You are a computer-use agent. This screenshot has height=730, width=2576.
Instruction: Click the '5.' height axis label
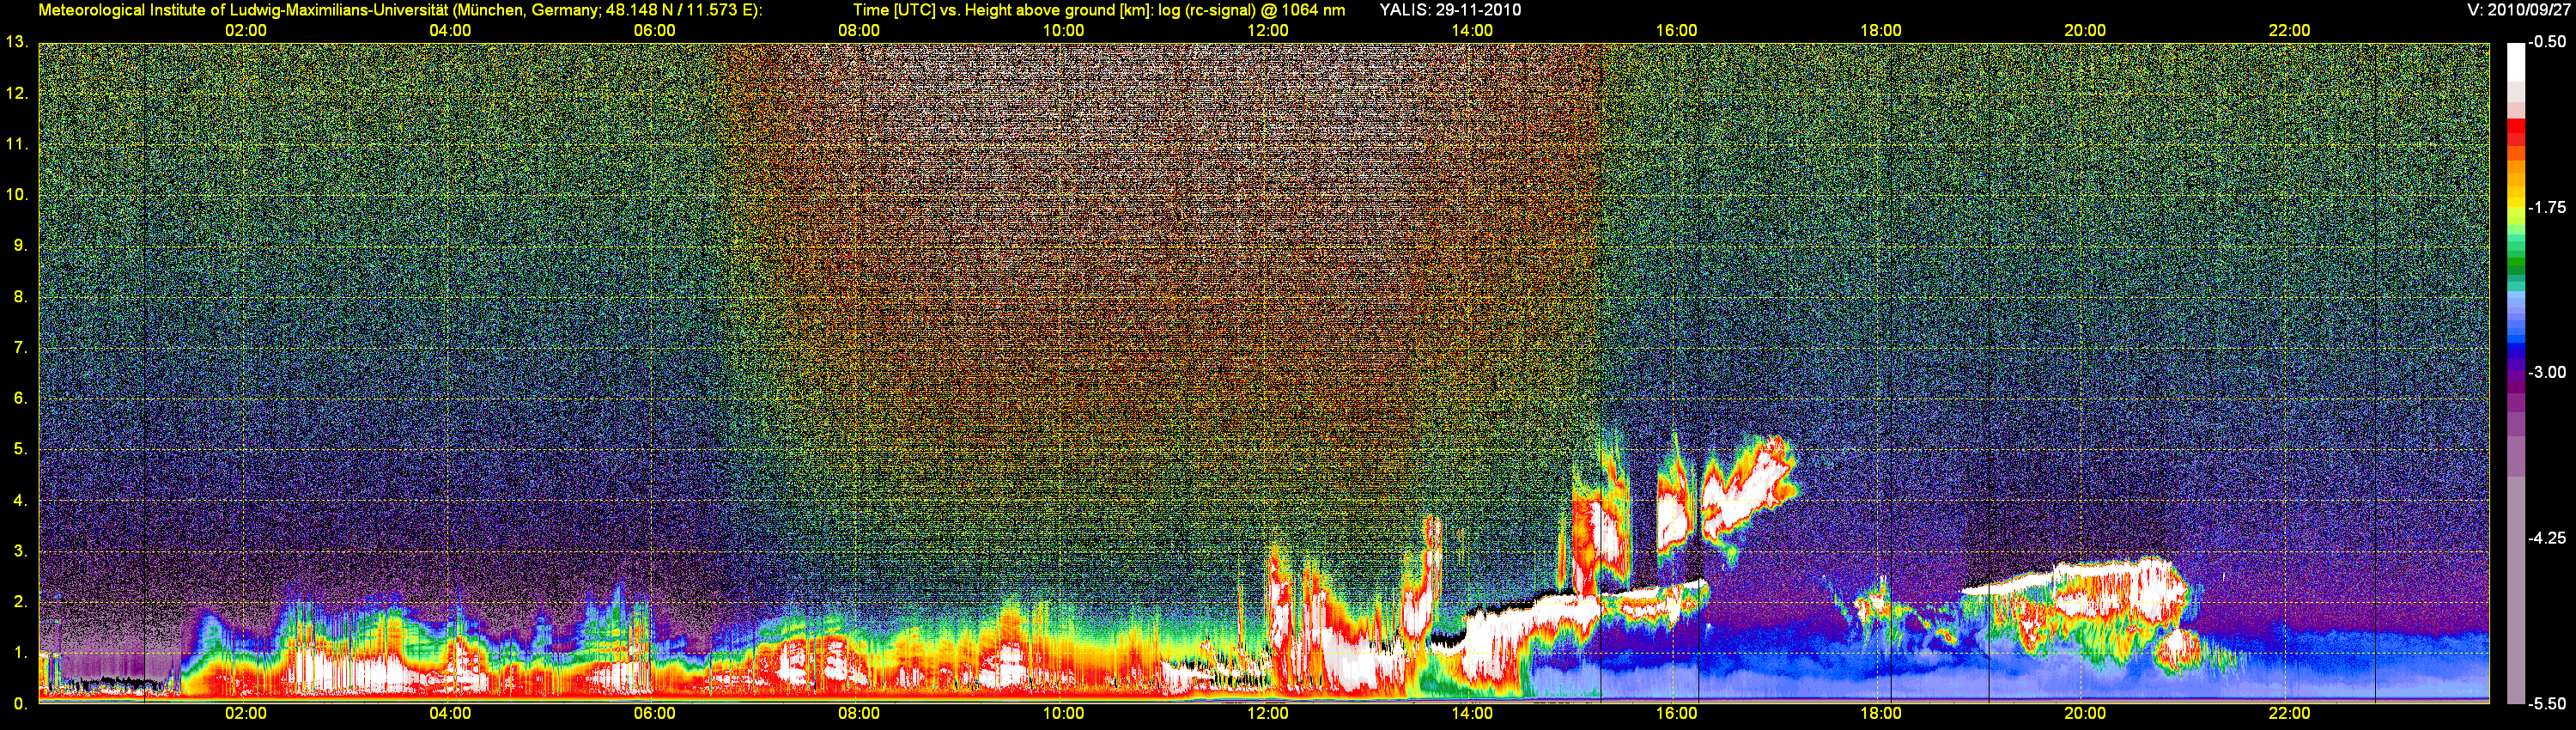[20, 449]
